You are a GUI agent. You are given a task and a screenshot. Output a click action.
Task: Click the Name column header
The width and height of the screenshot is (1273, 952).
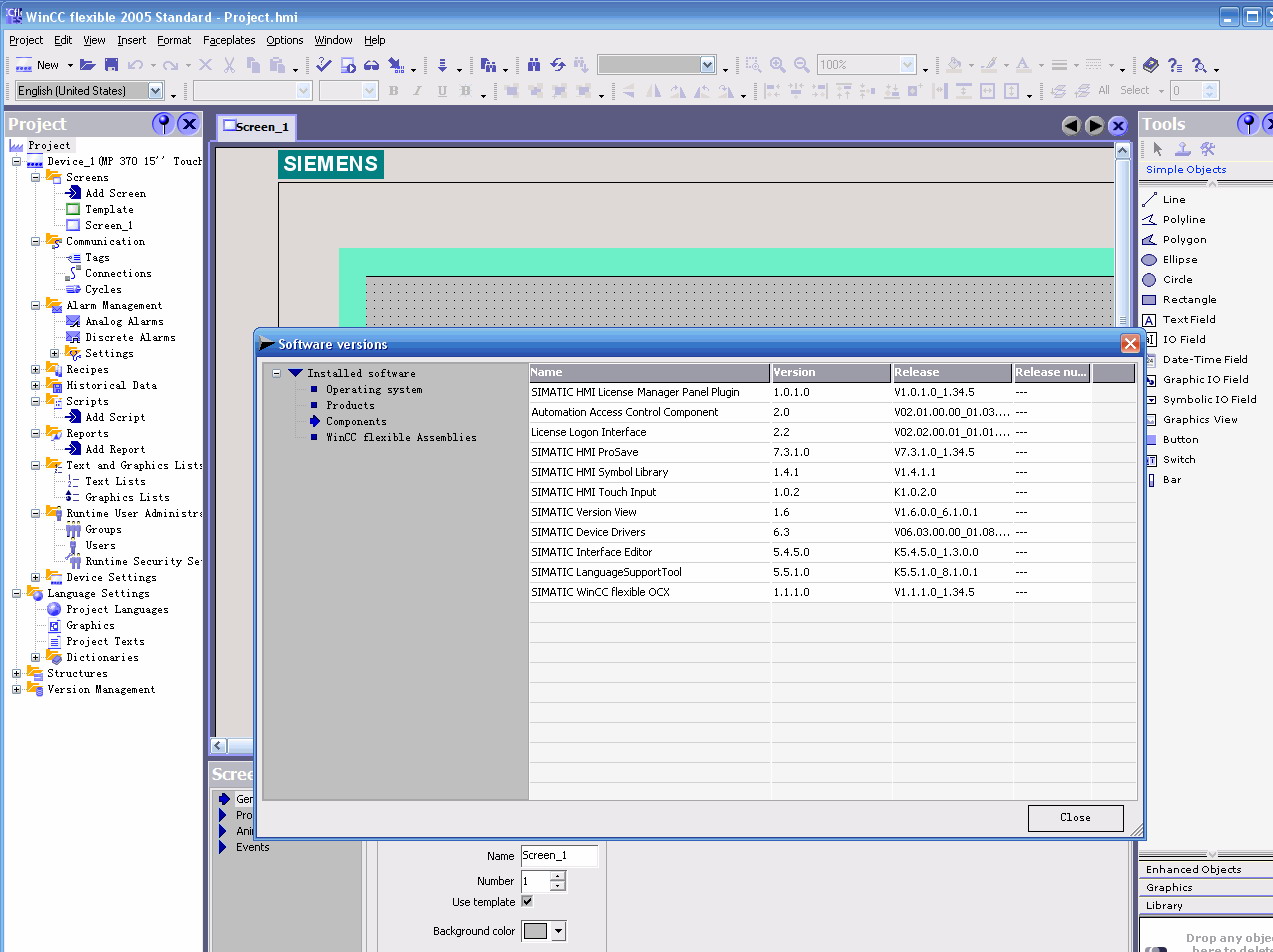click(x=650, y=373)
